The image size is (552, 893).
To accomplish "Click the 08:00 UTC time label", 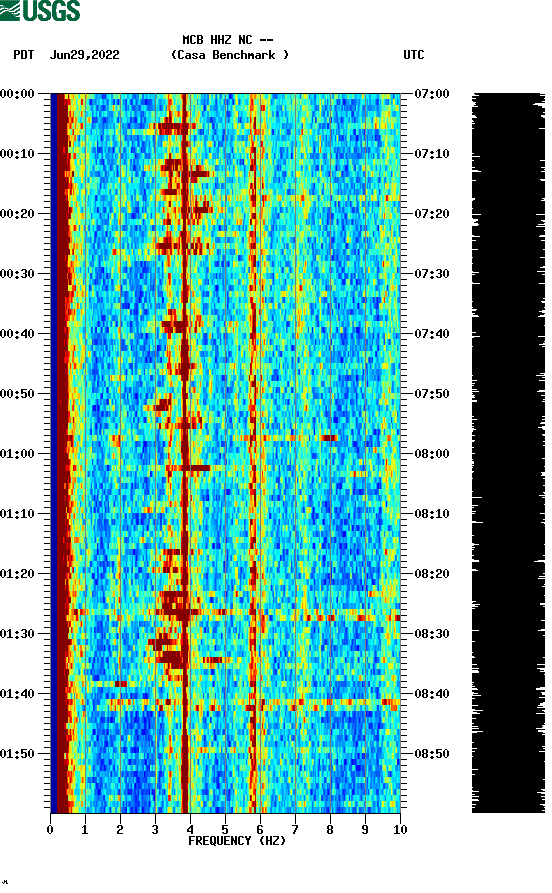I will (x=432, y=454).
